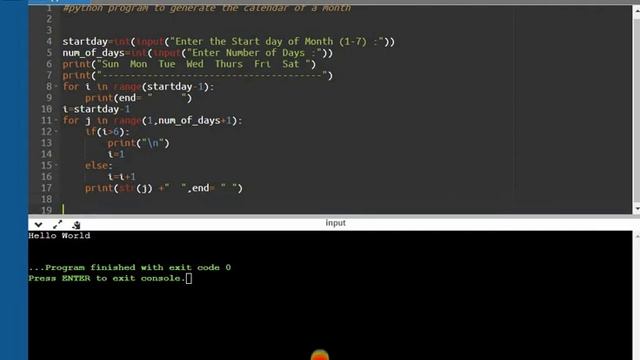Click 'i=startday-1' on line 10

point(96,109)
